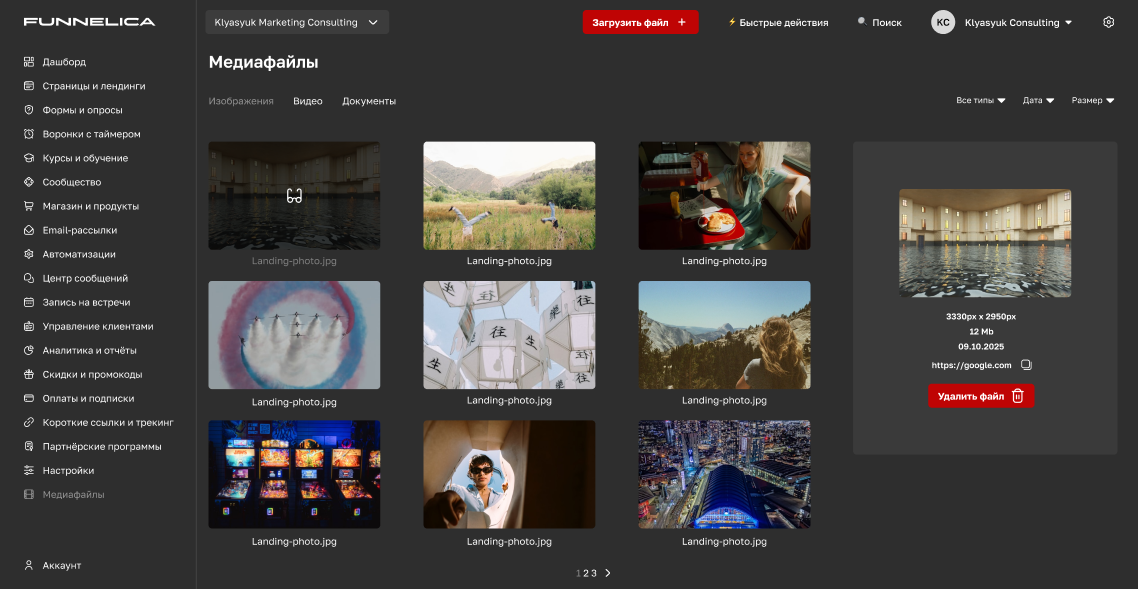This screenshot has width=1138, height=589.
Task: Select the mountain view woman thumbnail
Action: (724, 335)
